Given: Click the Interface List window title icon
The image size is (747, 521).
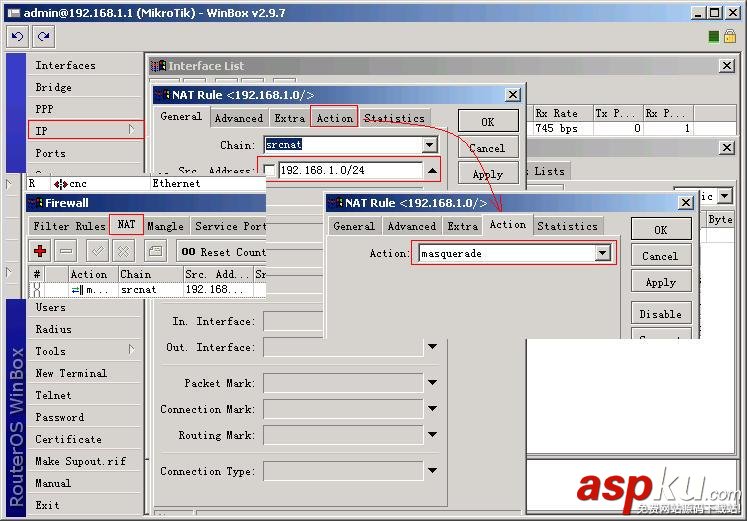Looking at the screenshot, I should tap(159, 66).
